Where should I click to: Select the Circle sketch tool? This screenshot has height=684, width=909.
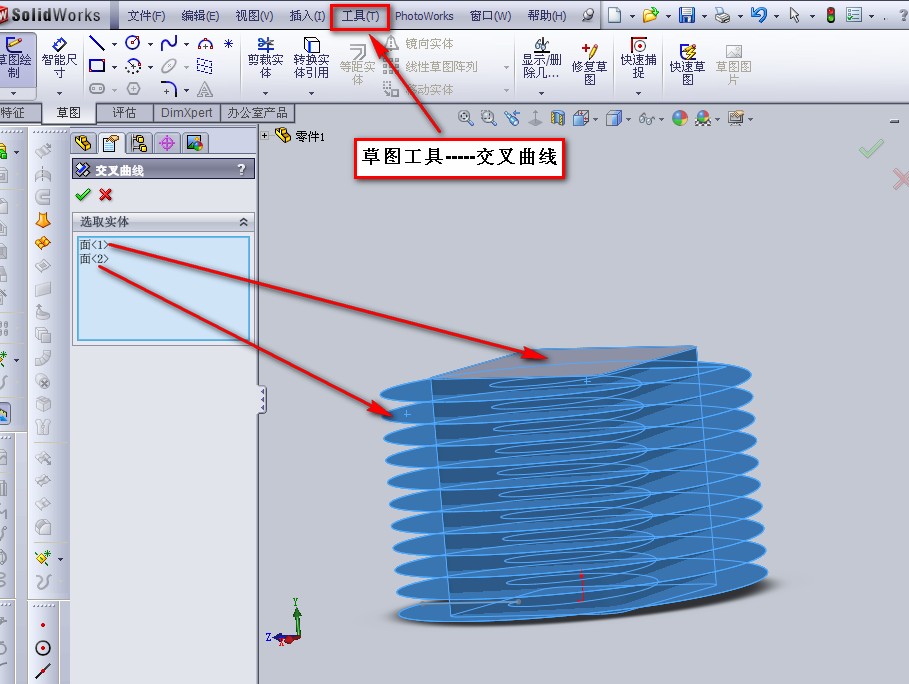[x=131, y=44]
